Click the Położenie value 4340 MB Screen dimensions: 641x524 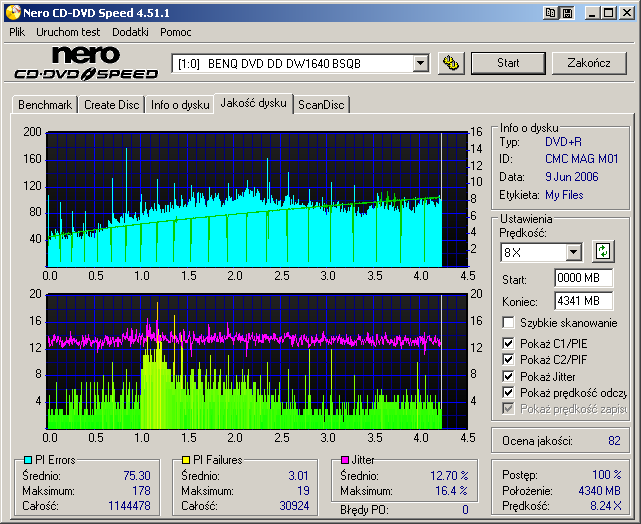click(600, 490)
